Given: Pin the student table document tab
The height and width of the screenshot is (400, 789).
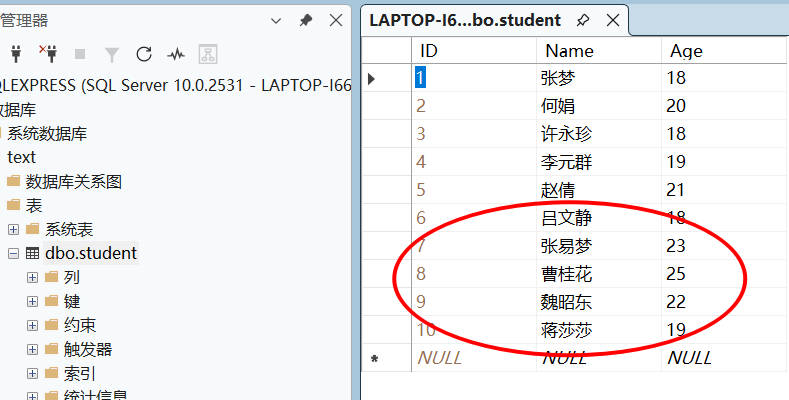Looking at the screenshot, I should click(x=583, y=20).
